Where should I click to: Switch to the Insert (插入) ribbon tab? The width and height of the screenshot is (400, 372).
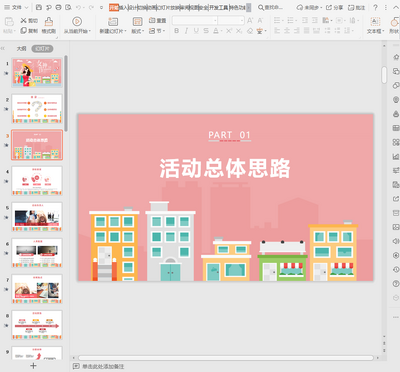(x=123, y=7)
